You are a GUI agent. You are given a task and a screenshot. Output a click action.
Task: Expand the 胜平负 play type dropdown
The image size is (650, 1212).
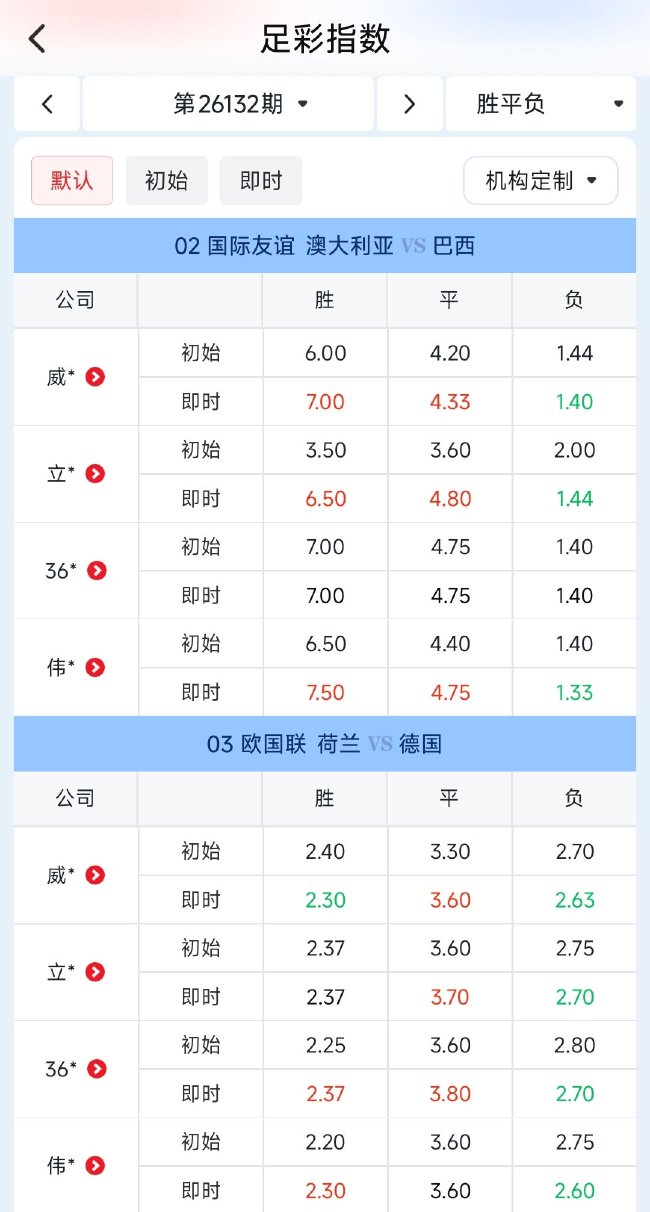pyautogui.click(x=541, y=104)
